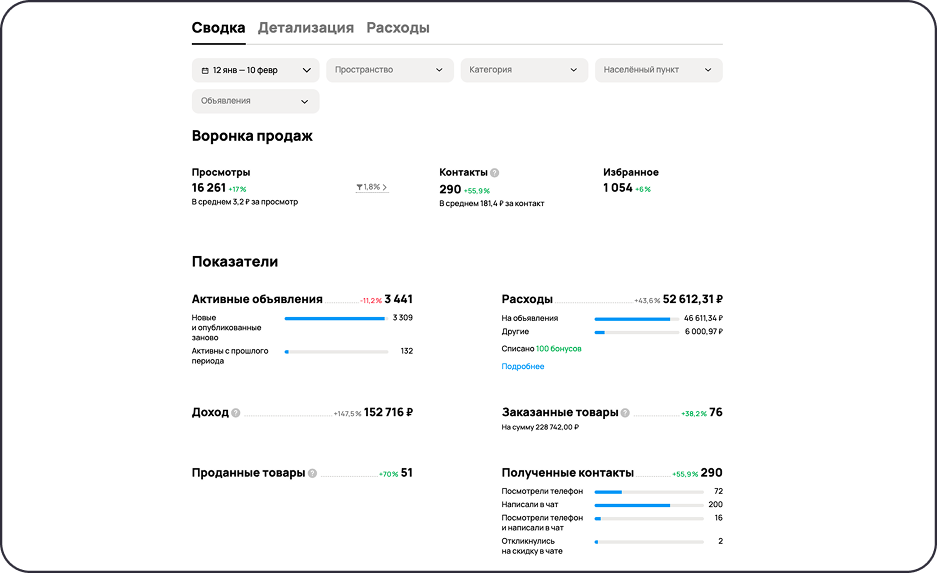Click the 100 бонусов green text
Viewport: 937px width, 573px height.
559,348
